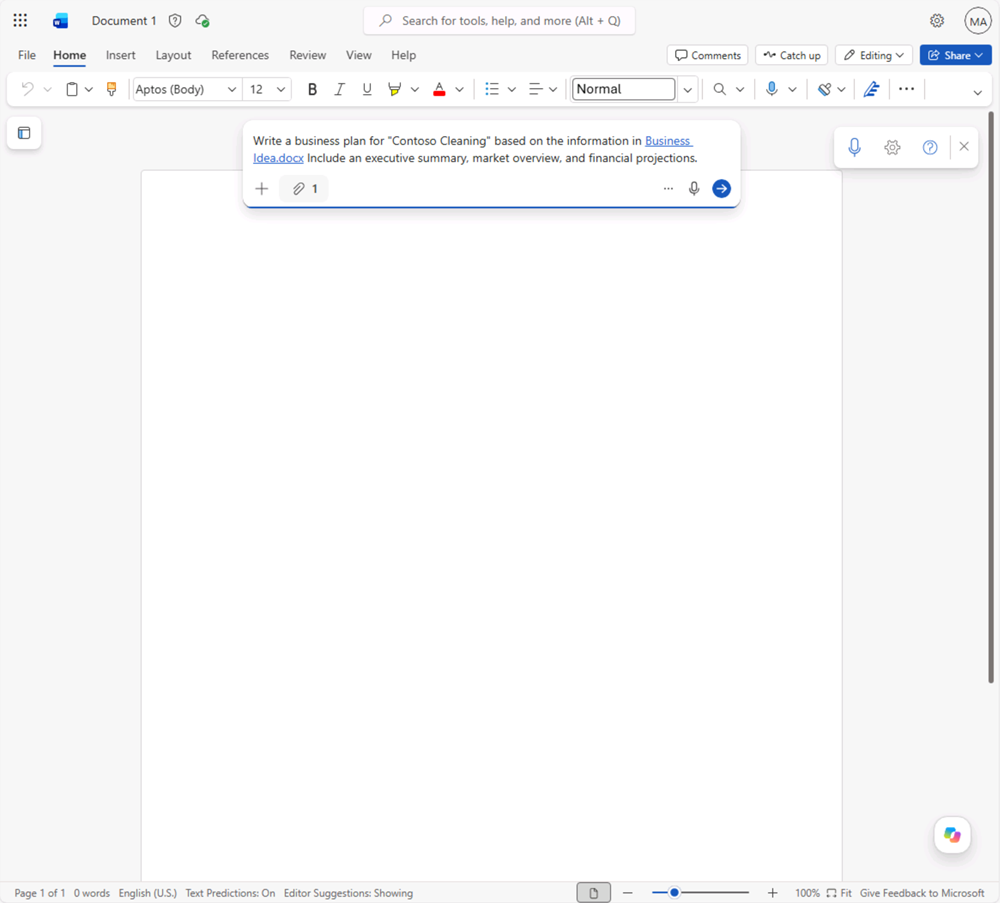Switch to the Review tab
The width and height of the screenshot is (1000, 903).
coord(308,55)
